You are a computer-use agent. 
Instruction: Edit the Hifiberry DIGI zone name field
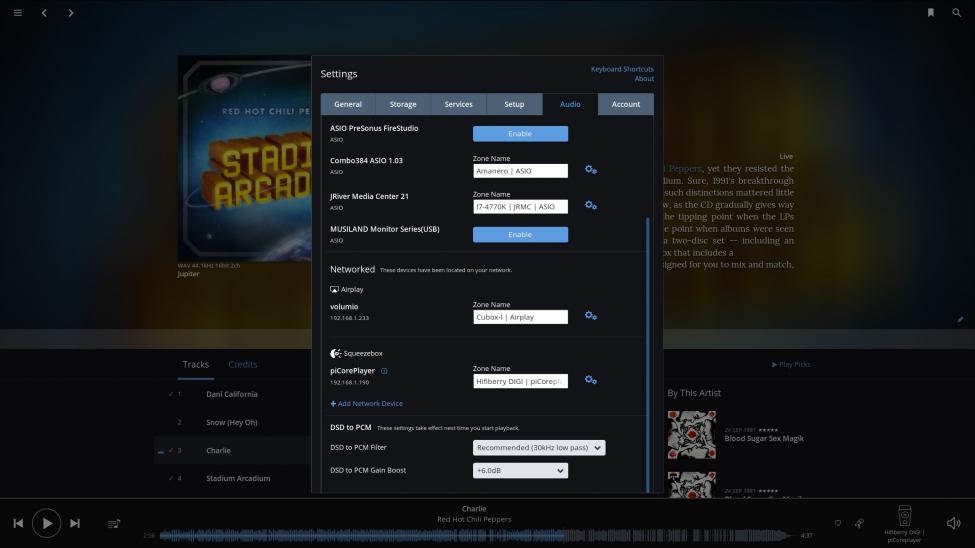click(520, 381)
